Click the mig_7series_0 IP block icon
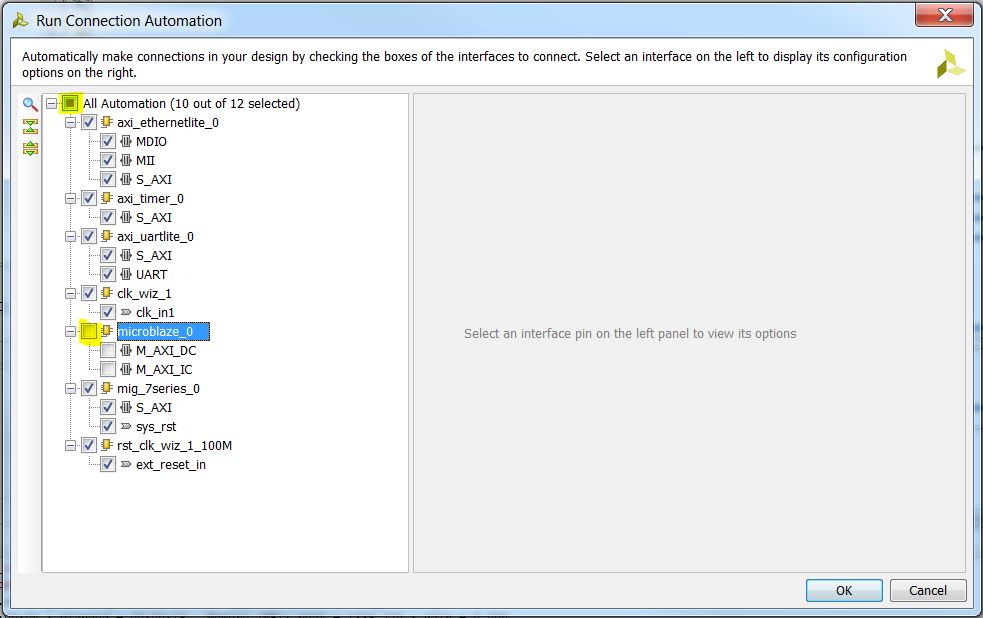 point(107,388)
